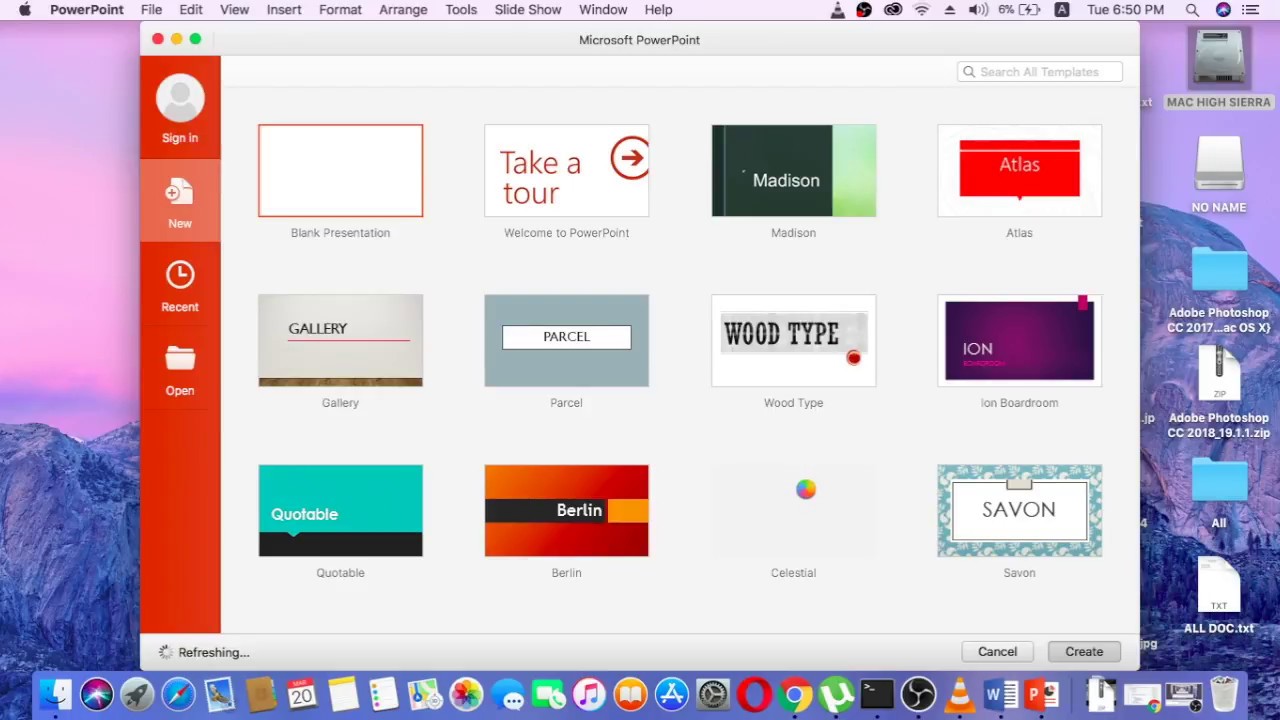Viewport: 1280px width, 720px height.
Task: Pick the Ion Boardroom template
Action: click(1019, 341)
